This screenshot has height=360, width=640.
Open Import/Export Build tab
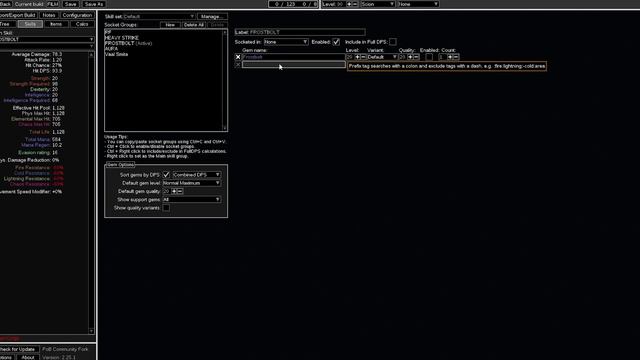18,15
